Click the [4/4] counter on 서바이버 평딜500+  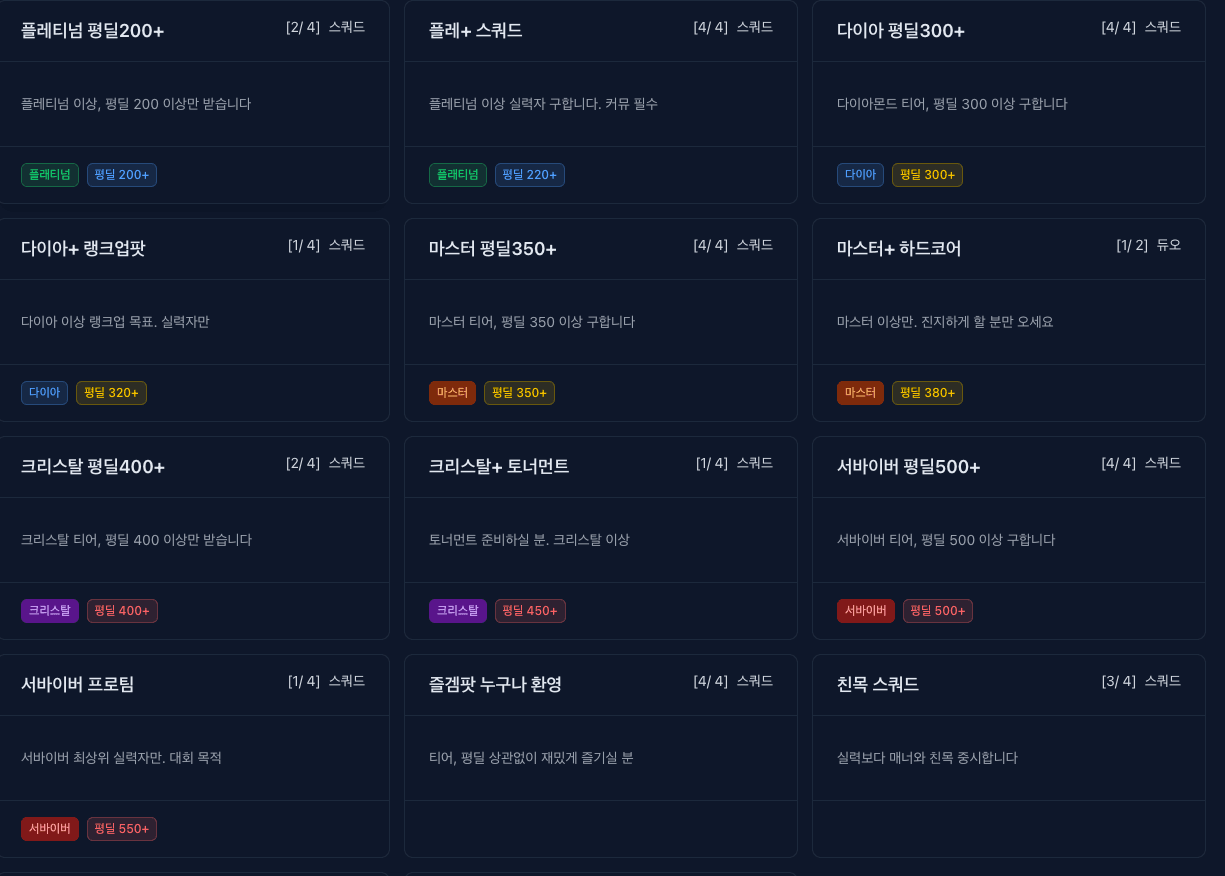tap(1117, 463)
